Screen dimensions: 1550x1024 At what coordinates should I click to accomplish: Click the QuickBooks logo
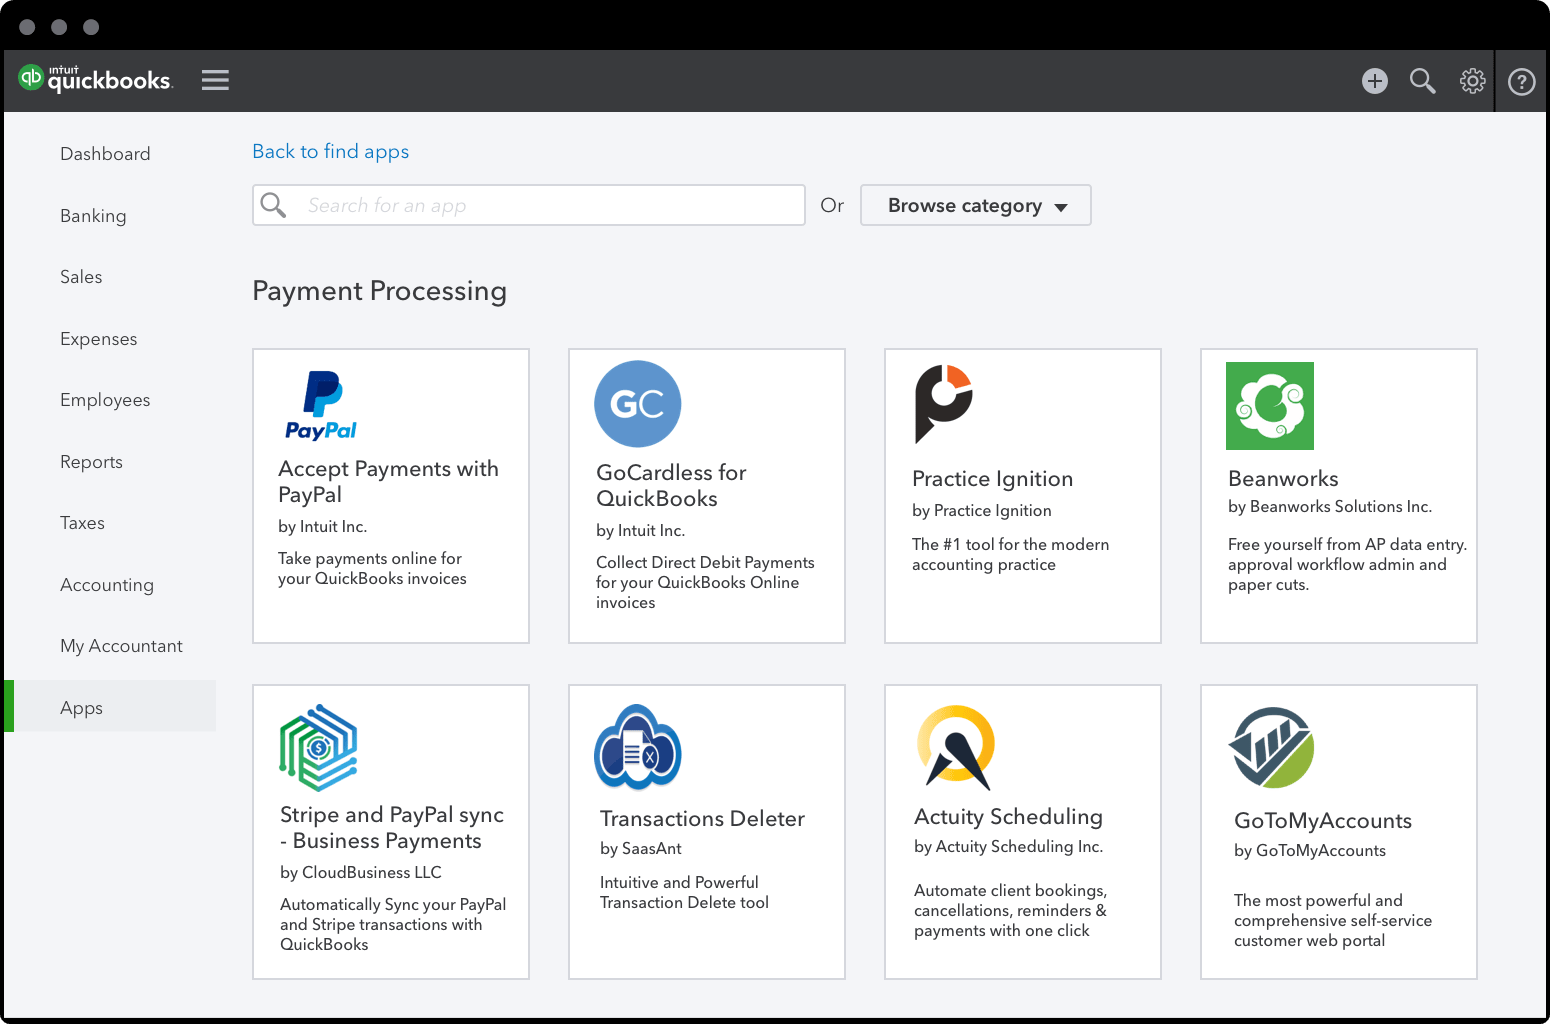point(96,79)
